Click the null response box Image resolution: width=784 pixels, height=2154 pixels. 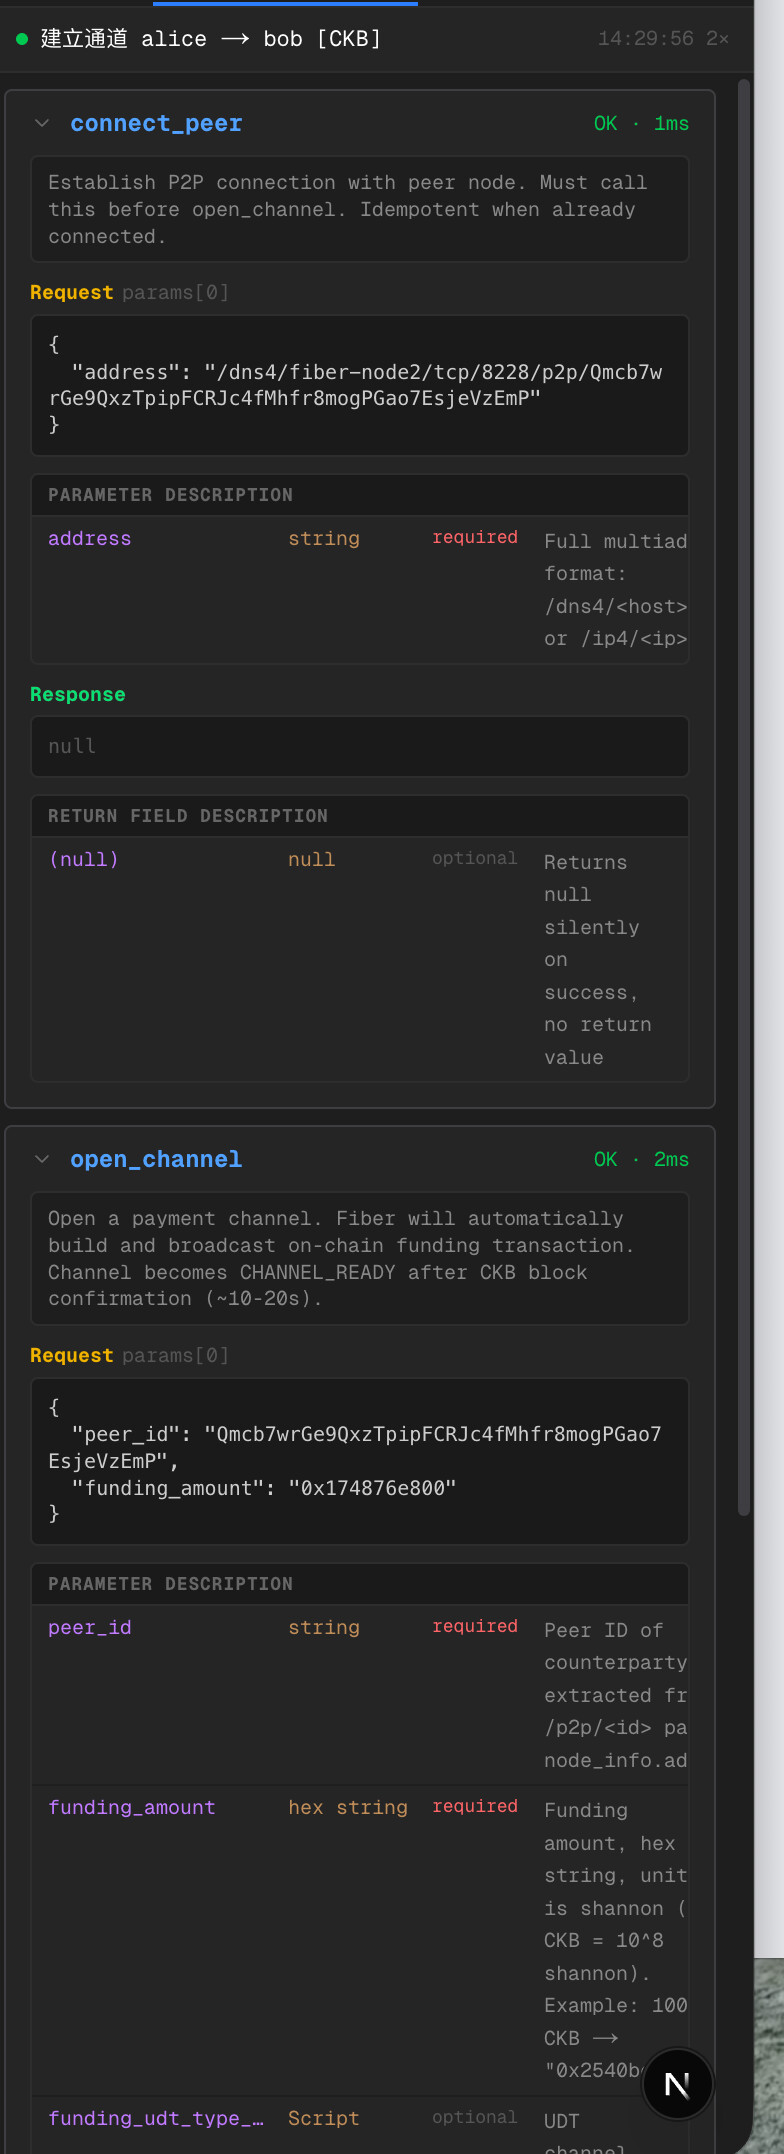click(359, 746)
